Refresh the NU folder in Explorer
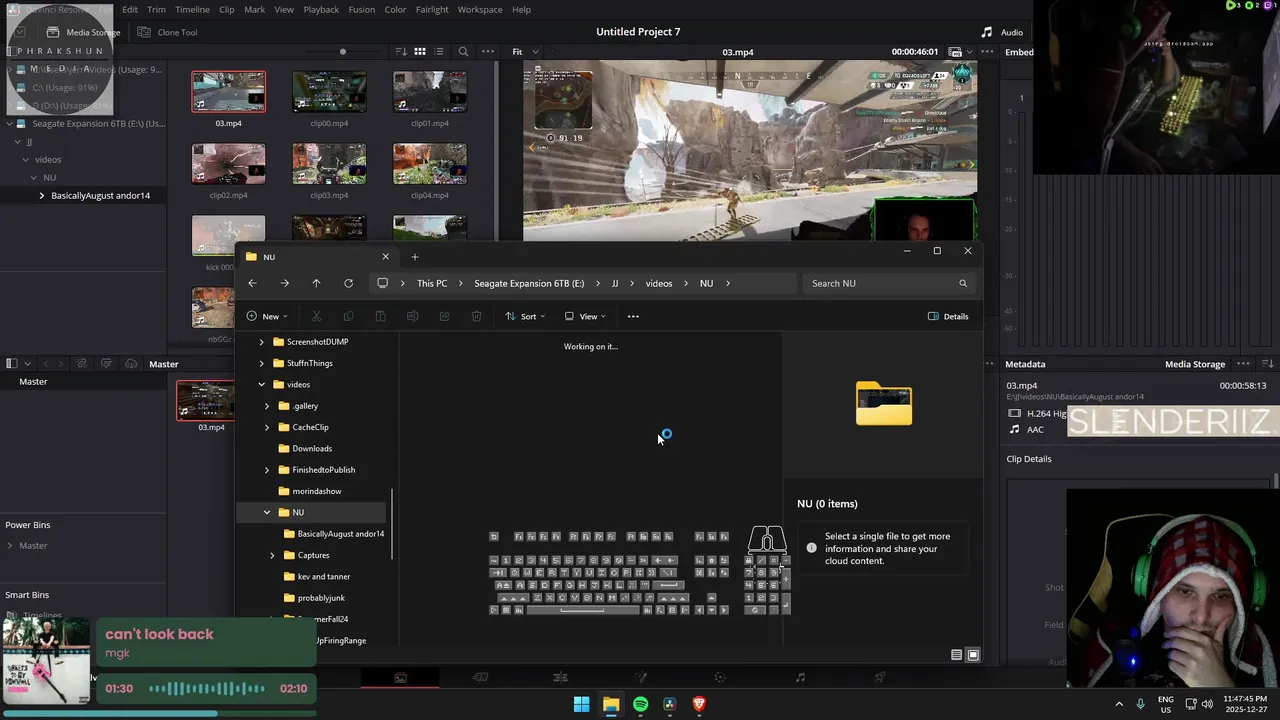This screenshot has height=720, width=1280. tap(348, 283)
